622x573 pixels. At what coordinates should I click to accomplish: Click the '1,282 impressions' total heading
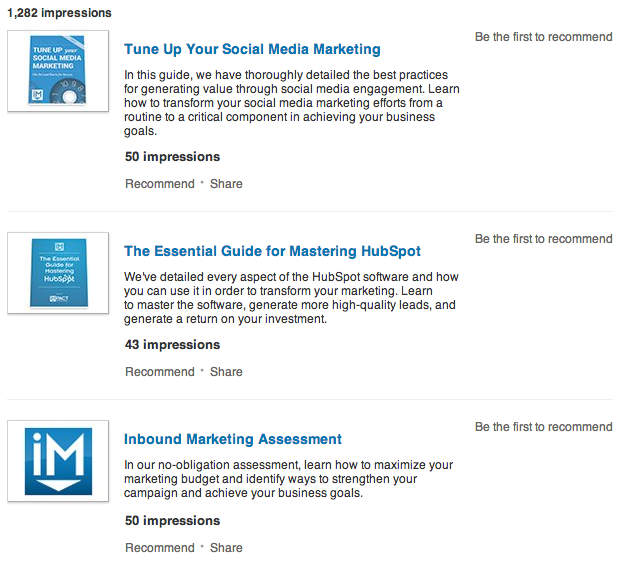59,13
